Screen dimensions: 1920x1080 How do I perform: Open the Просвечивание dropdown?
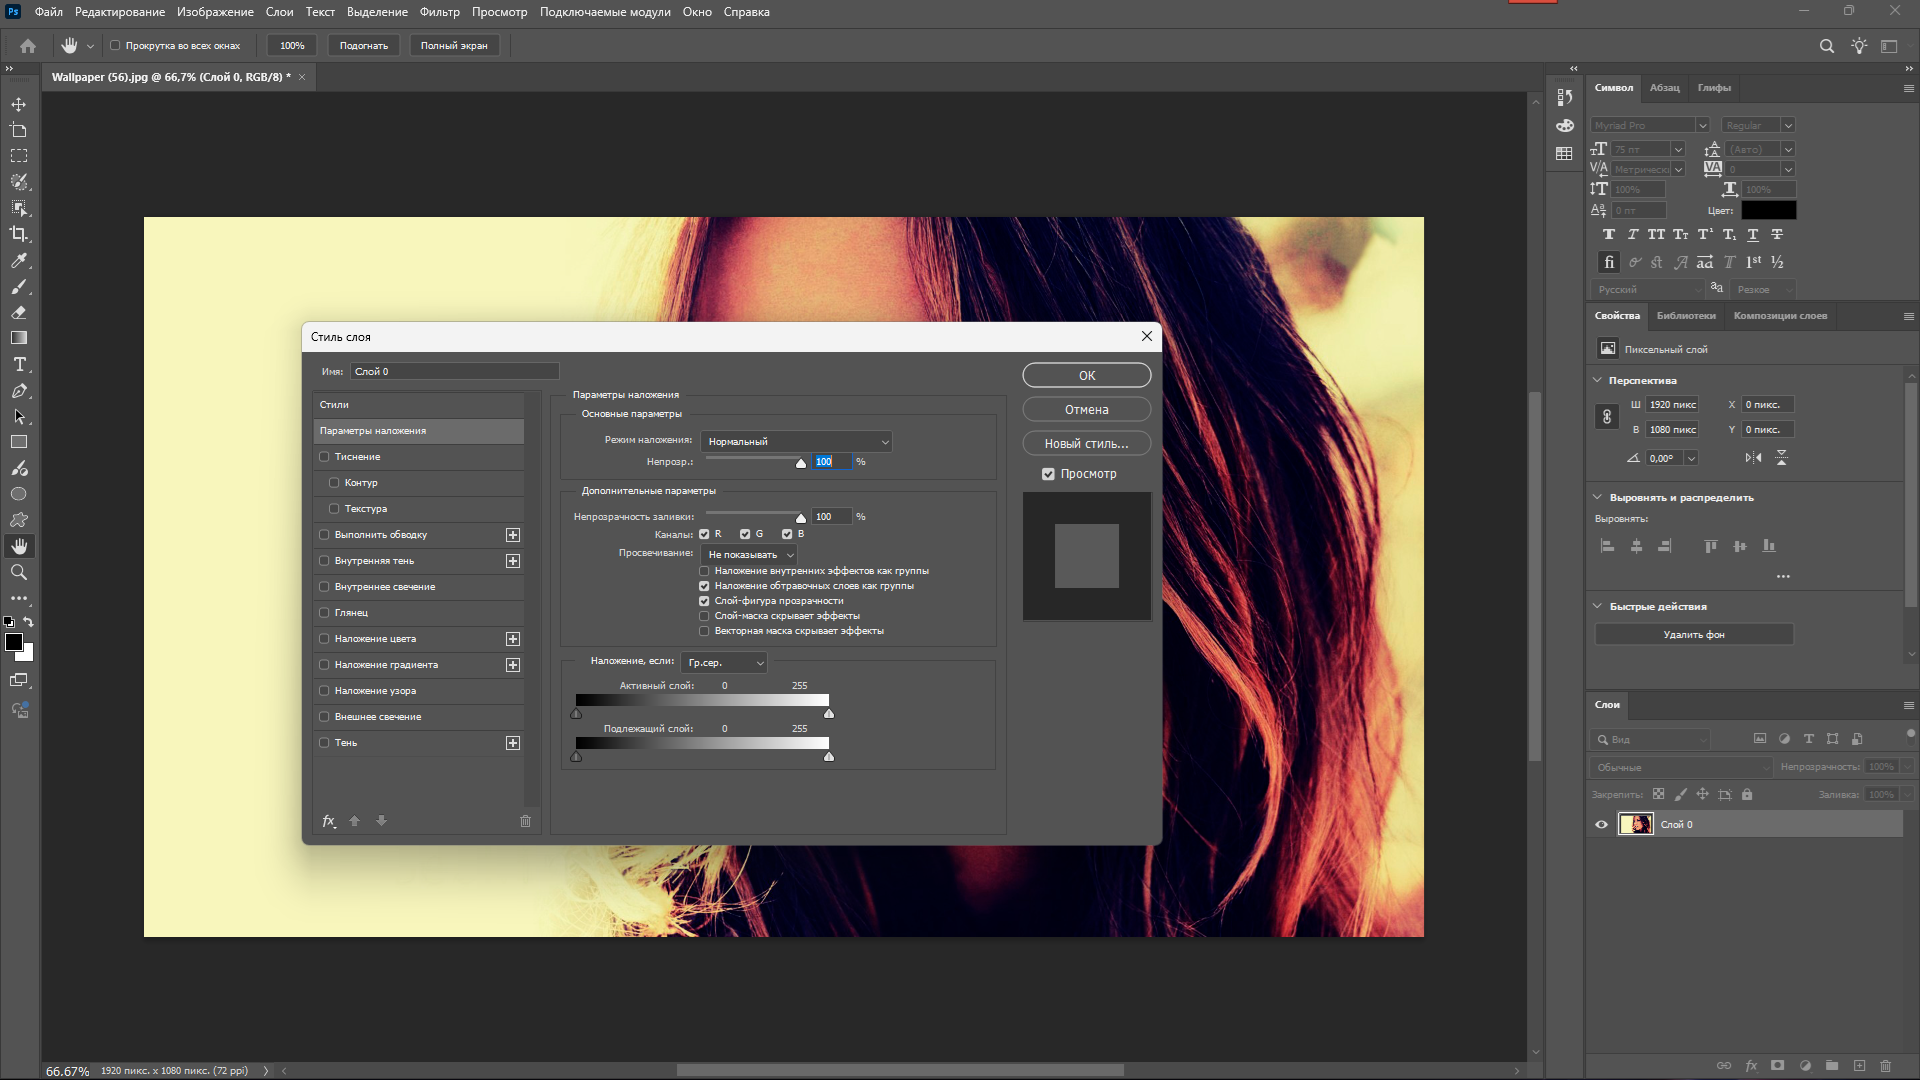pyautogui.click(x=750, y=554)
